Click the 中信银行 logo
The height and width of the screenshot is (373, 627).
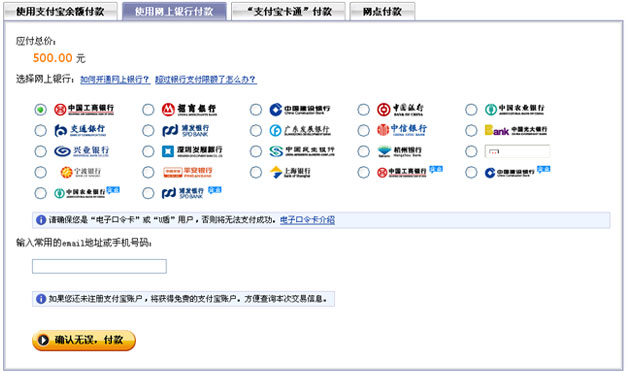[401, 130]
